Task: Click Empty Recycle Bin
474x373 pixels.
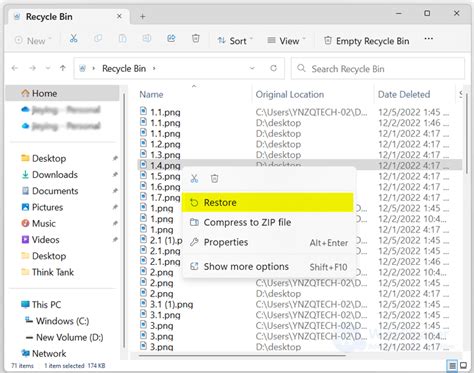Action: [x=367, y=41]
